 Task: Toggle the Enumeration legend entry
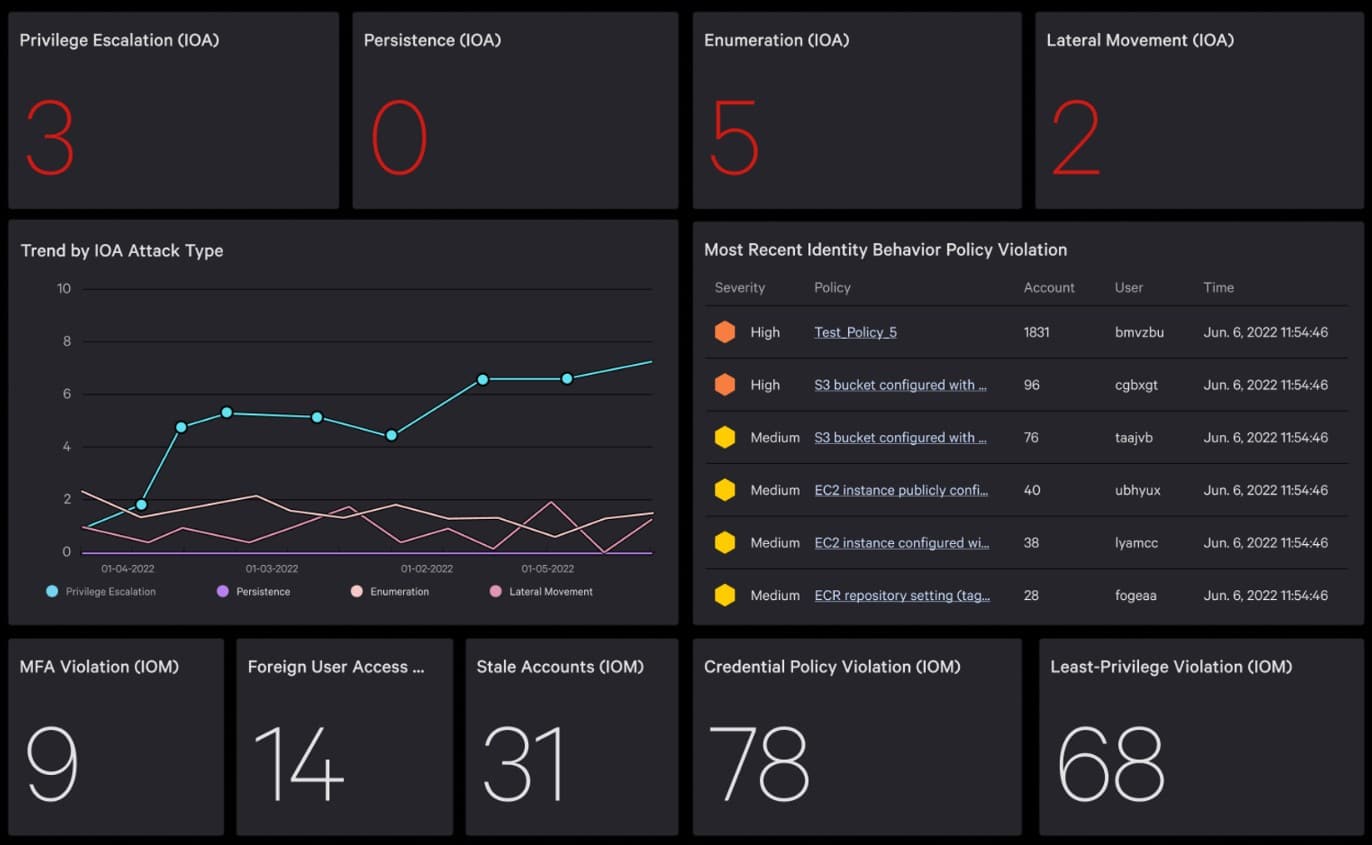tap(390, 592)
